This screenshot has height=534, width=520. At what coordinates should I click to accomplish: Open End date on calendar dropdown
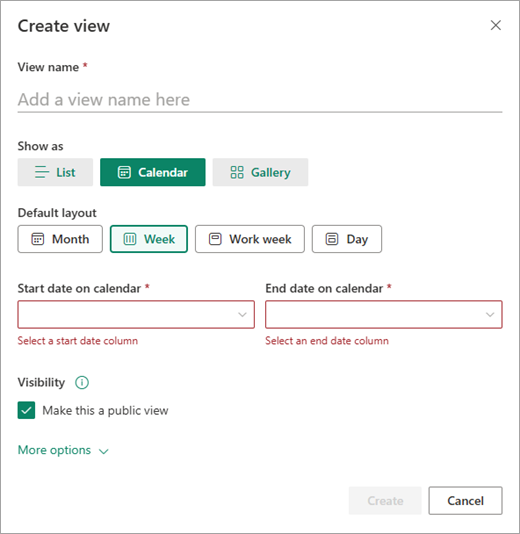(x=384, y=315)
